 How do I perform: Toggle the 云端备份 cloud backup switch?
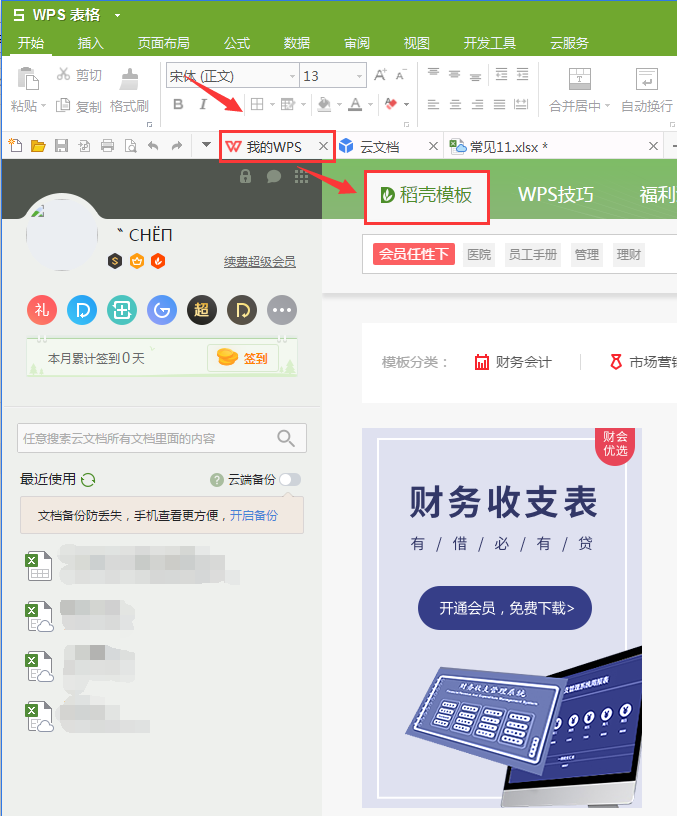coord(289,480)
